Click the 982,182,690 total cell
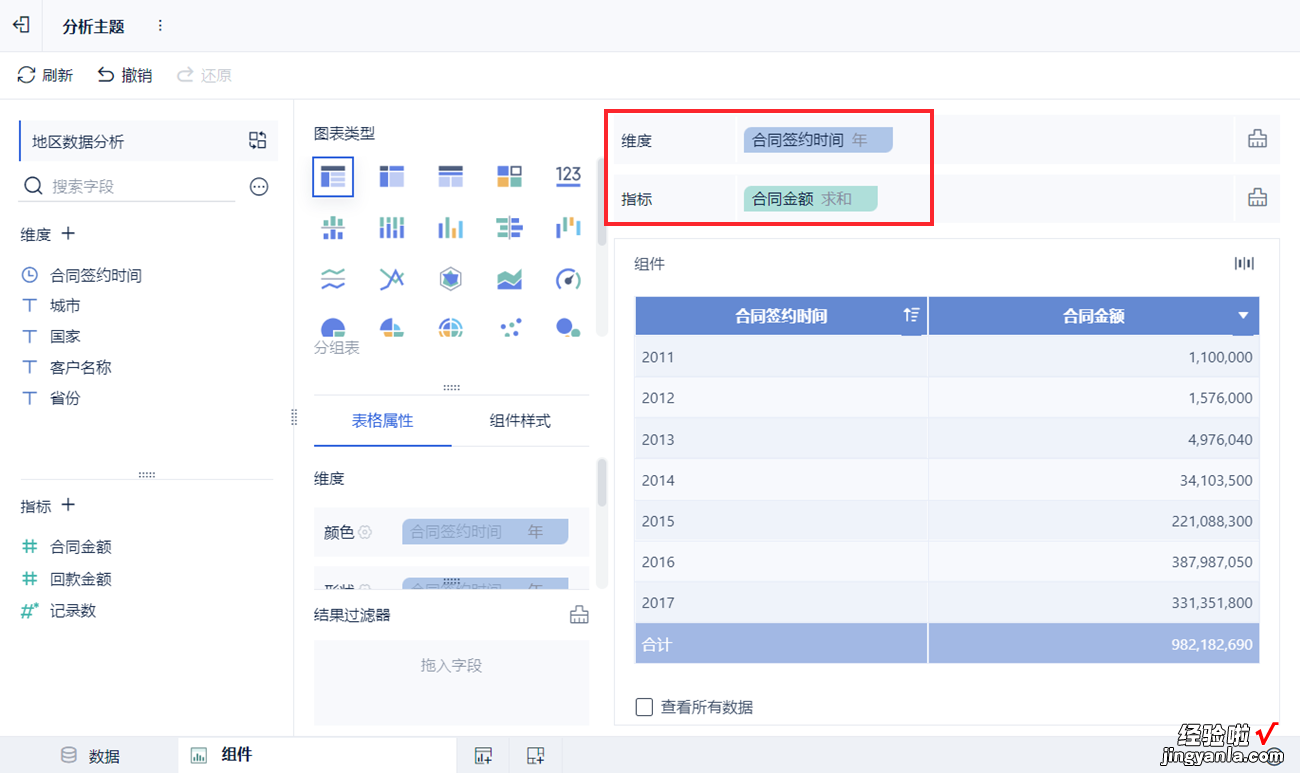 (x=1094, y=644)
